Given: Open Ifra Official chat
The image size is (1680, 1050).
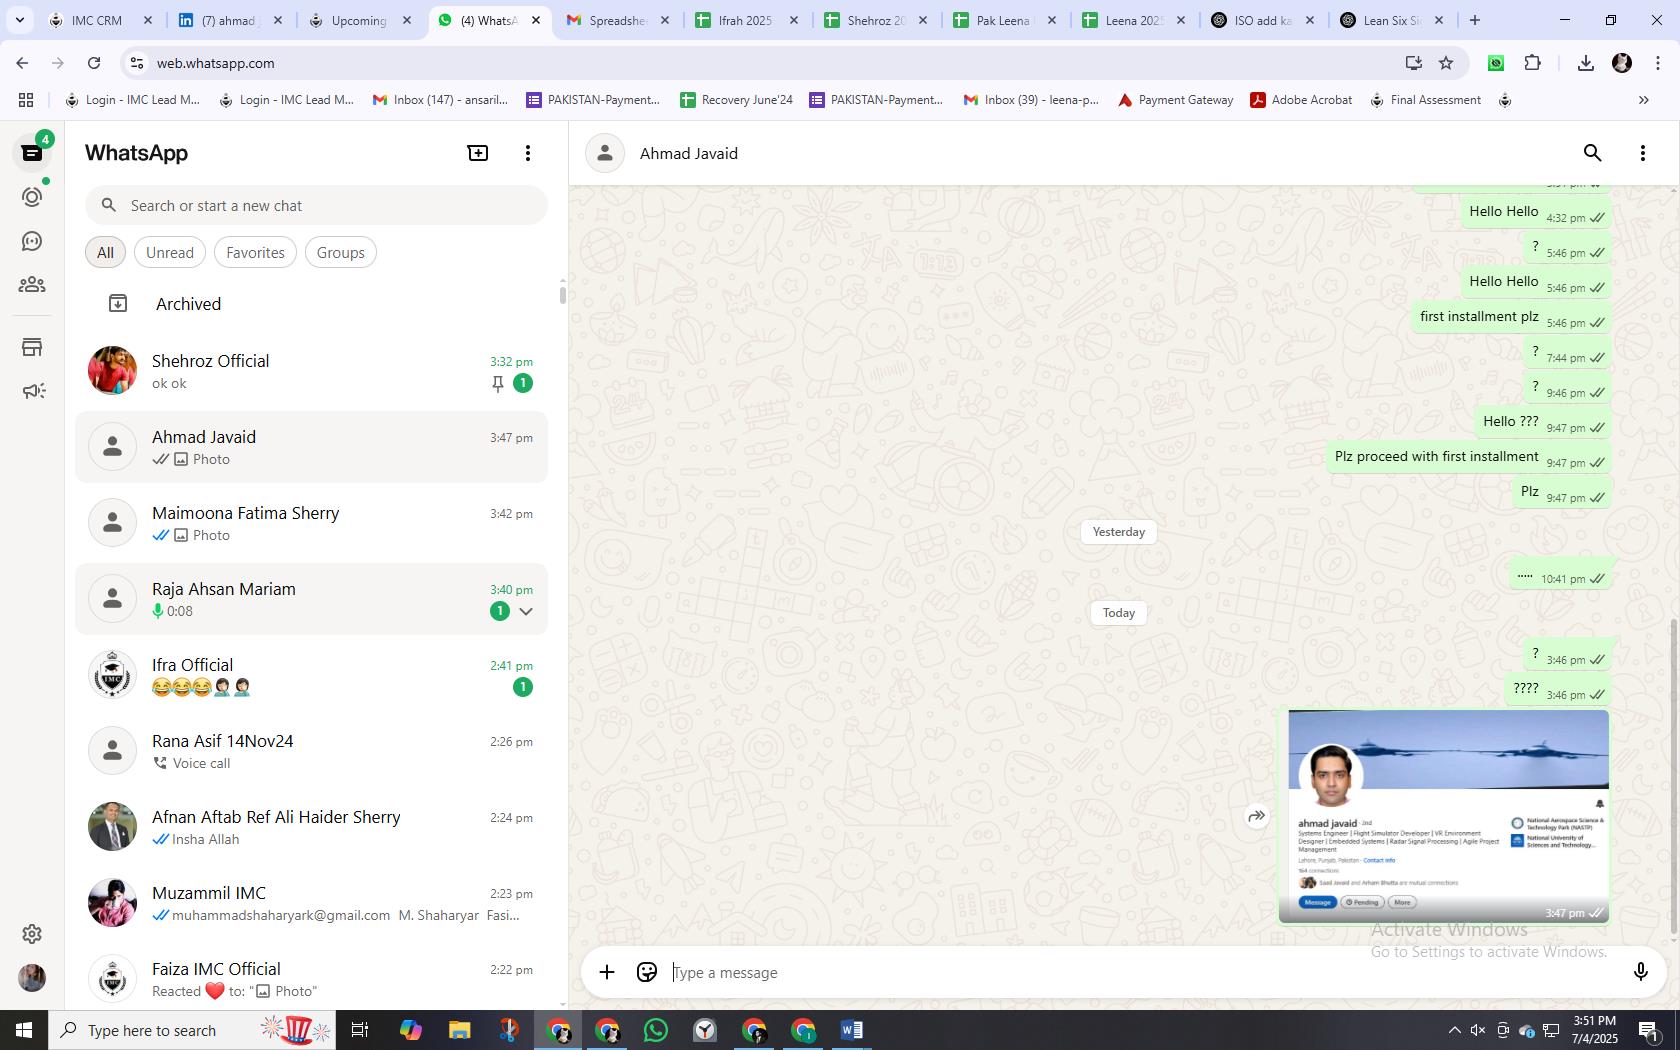Looking at the screenshot, I should coord(312,675).
